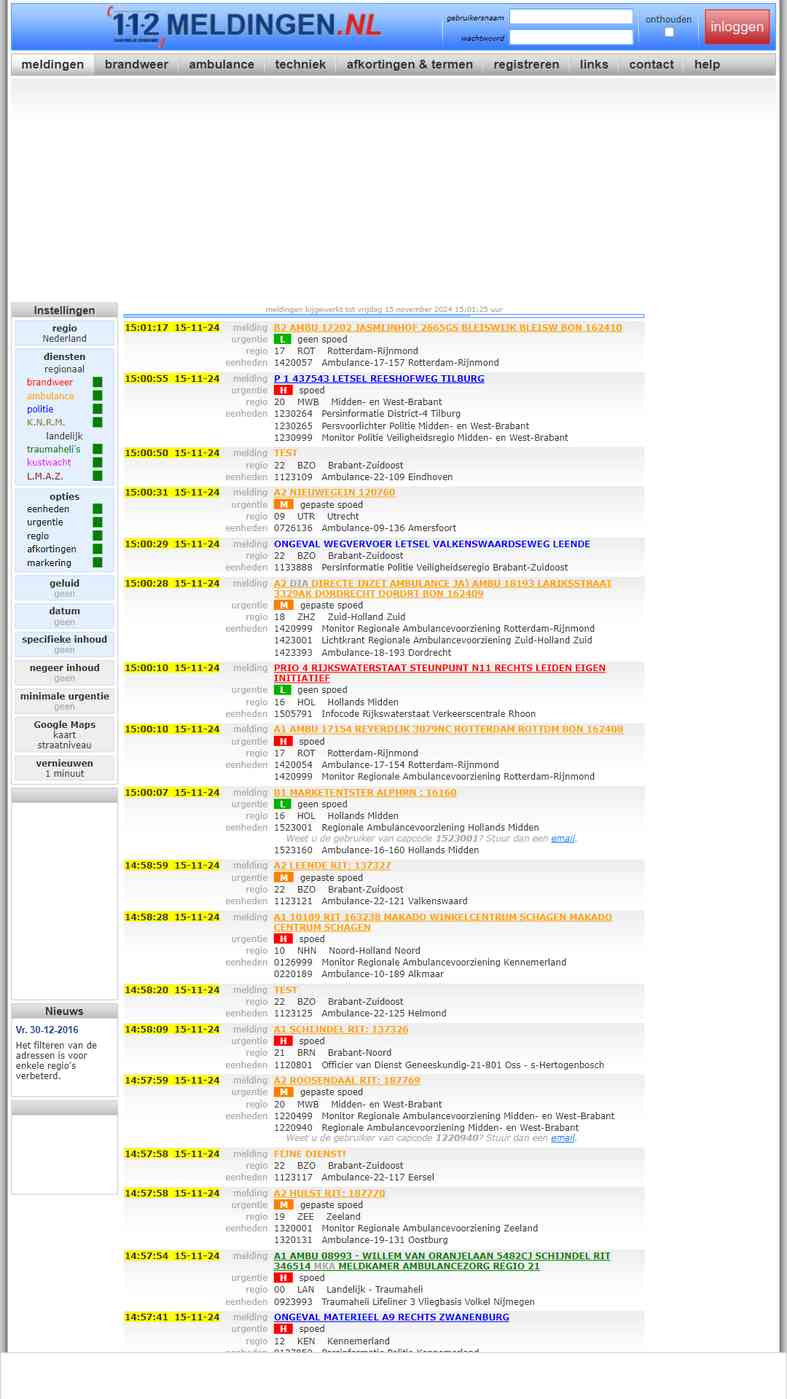
Task: Click the M urgency badge on the A2 Leende rit report
Action: click(283, 878)
